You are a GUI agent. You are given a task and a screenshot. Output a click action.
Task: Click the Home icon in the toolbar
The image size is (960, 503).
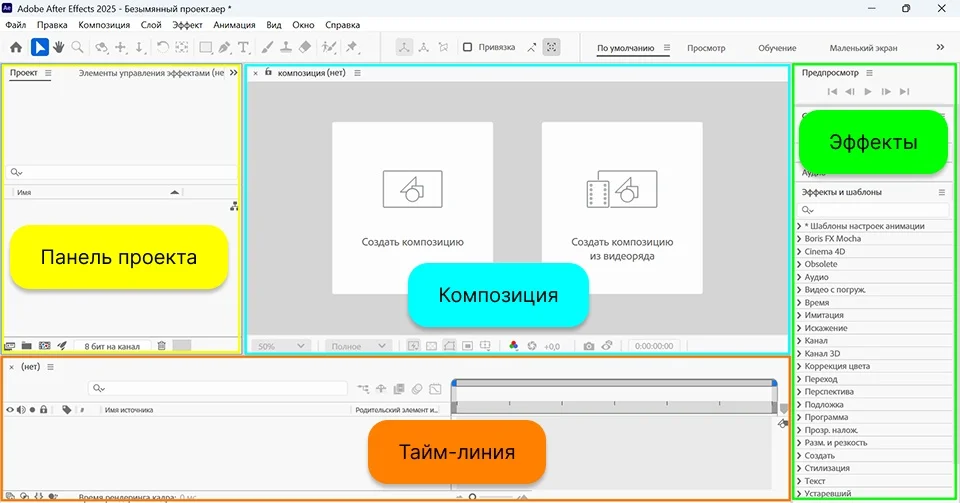click(16, 47)
